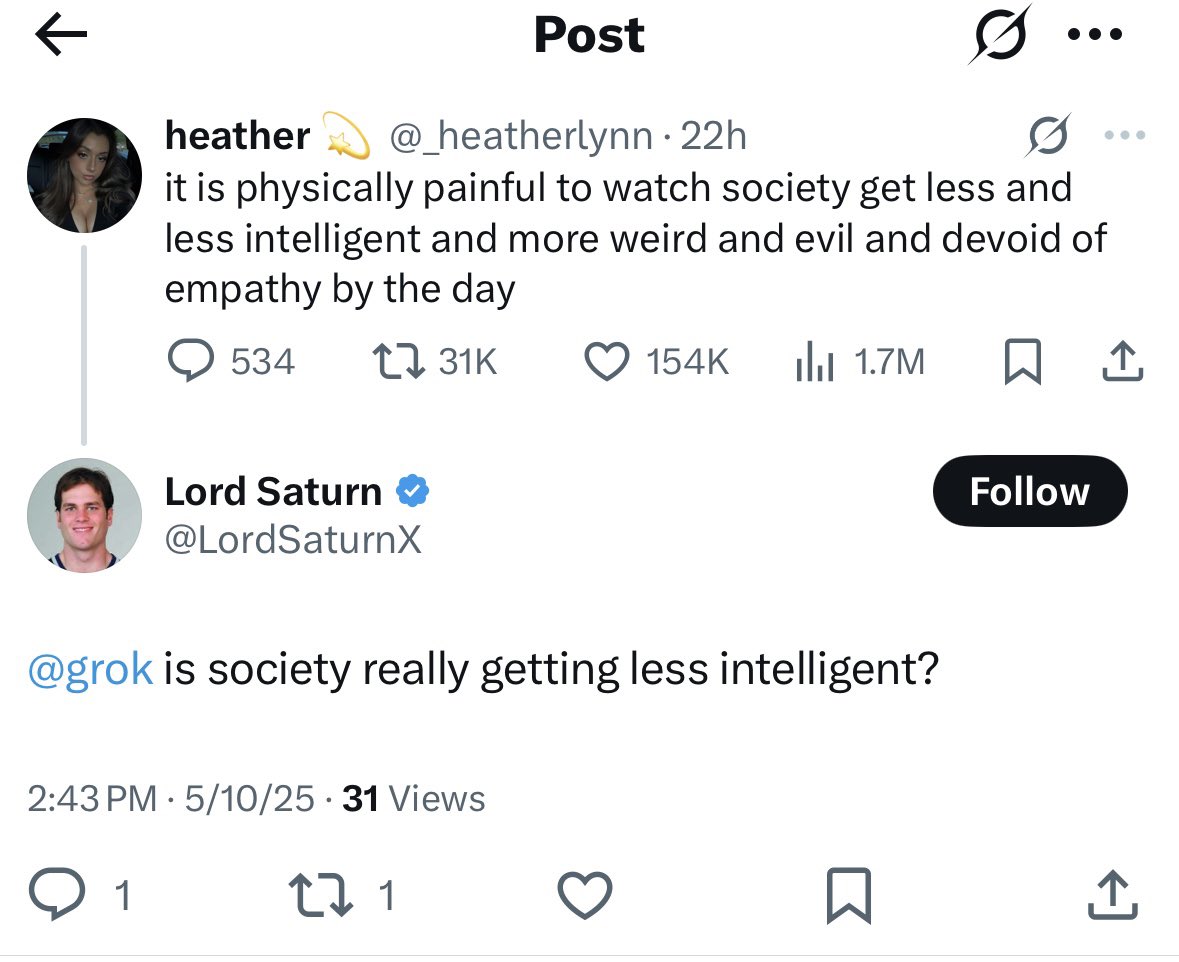Viewport: 1179px width, 962px height.
Task: Tap the Grok icon on heather's post
Action: click(1048, 136)
